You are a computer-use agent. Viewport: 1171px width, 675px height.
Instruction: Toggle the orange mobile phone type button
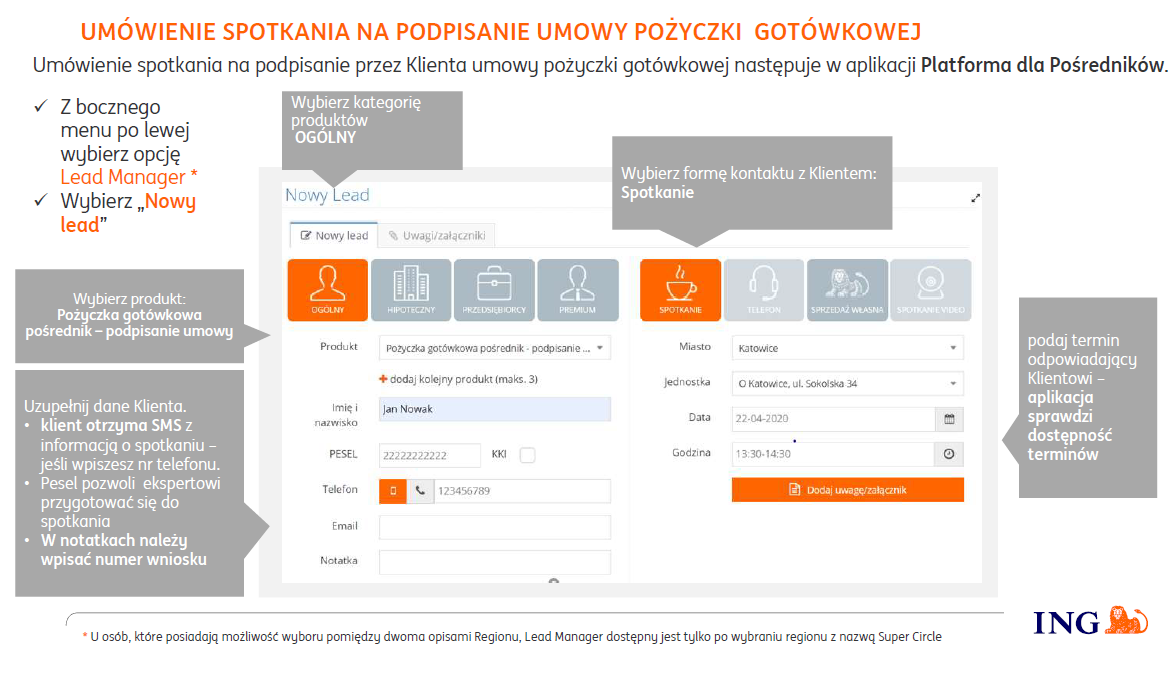(392, 491)
